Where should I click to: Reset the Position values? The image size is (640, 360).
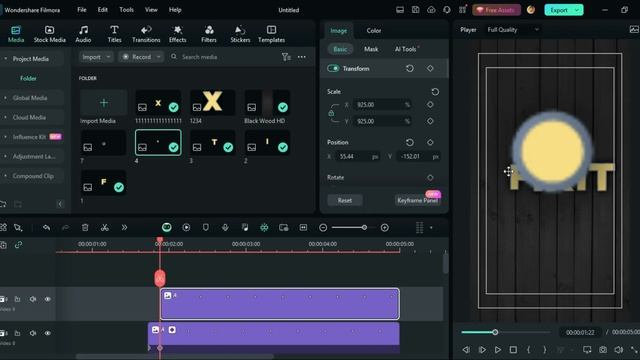click(410, 142)
